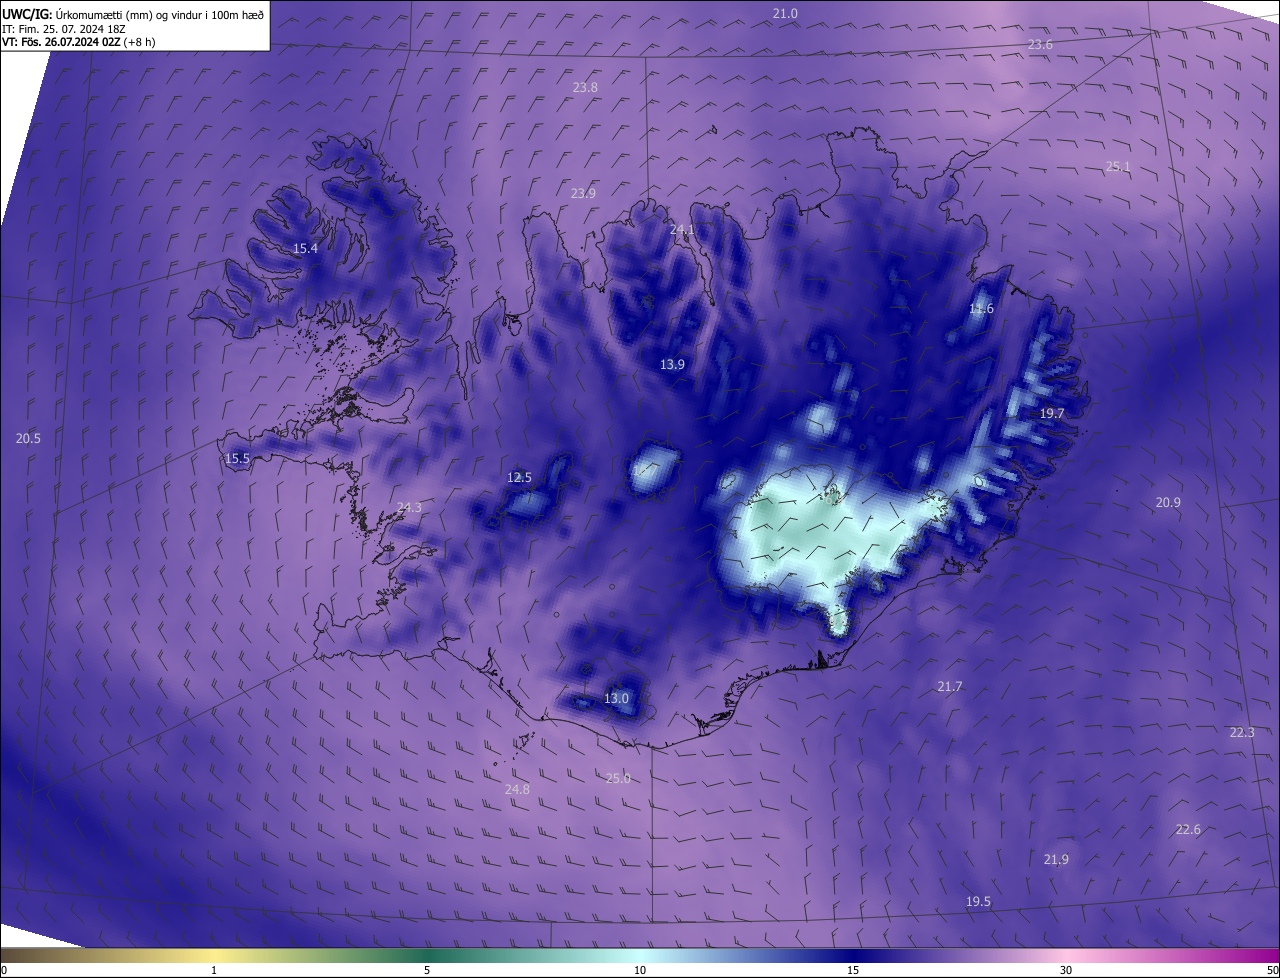This screenshot has height=978, width=1280.
Task: Pick the 23.8 map value
Action: [585, 88]
